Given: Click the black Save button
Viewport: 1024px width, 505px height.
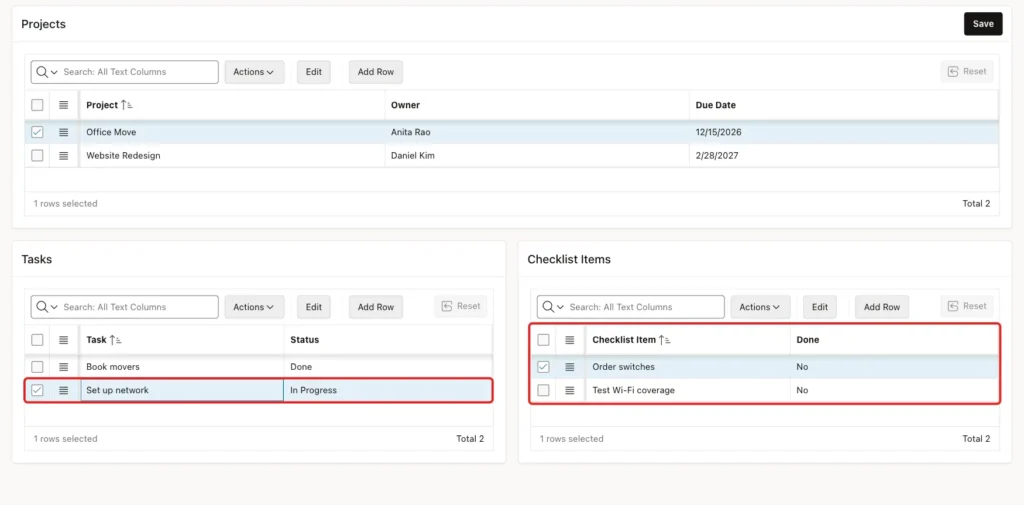Looking at the screenshot, I should tap(983, 24).
